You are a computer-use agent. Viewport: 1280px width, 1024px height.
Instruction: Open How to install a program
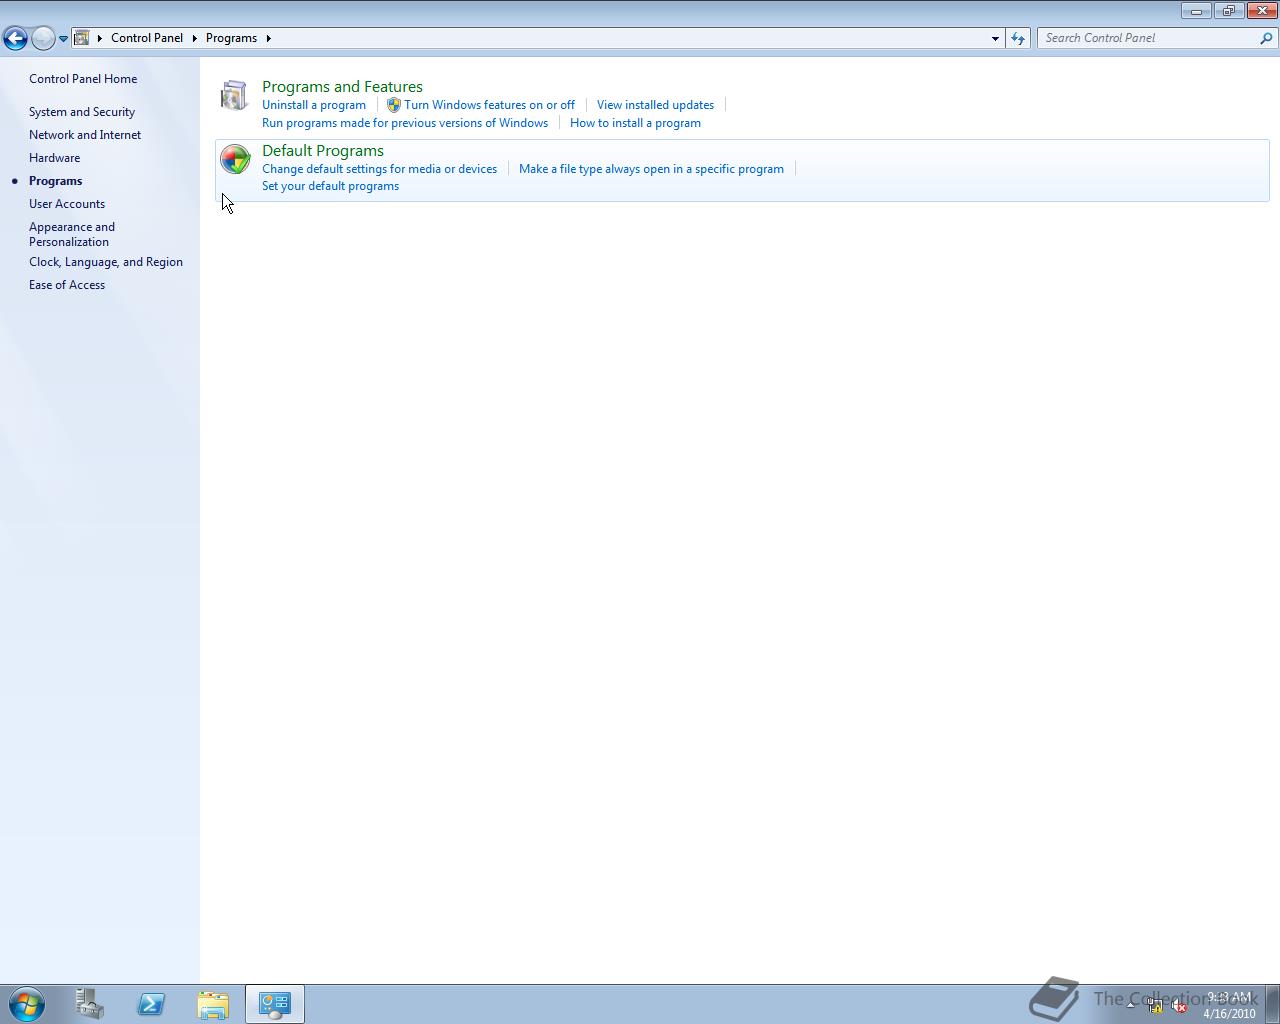click(x=635, y=123)
